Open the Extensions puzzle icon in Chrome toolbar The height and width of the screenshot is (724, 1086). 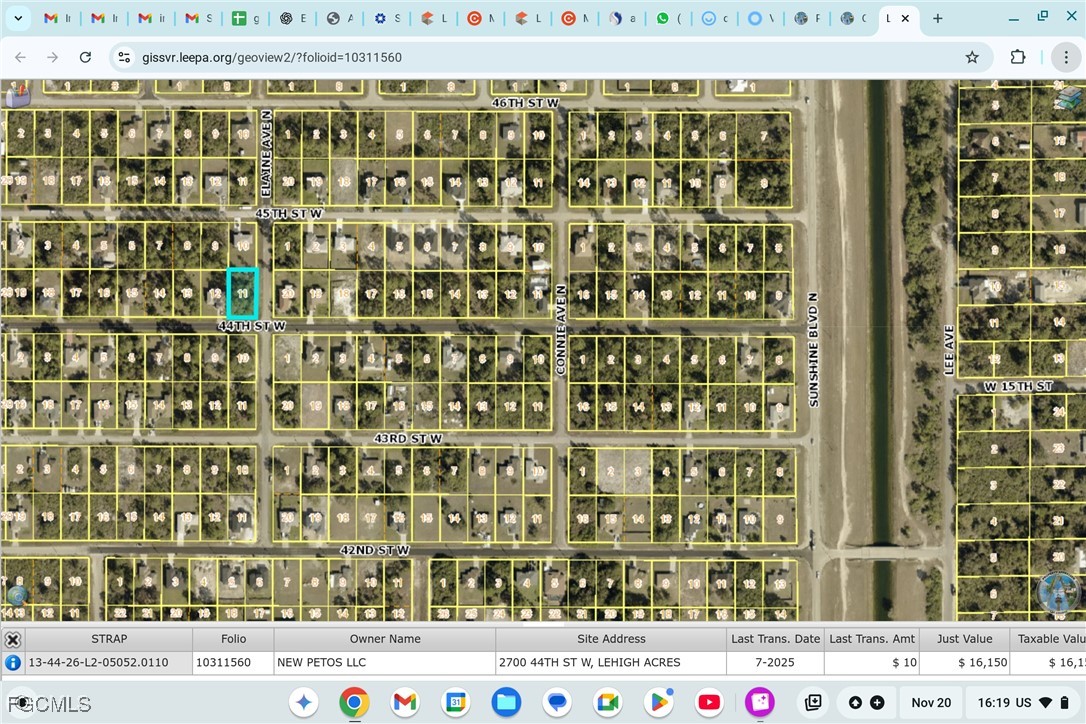tap(1017, 57)
